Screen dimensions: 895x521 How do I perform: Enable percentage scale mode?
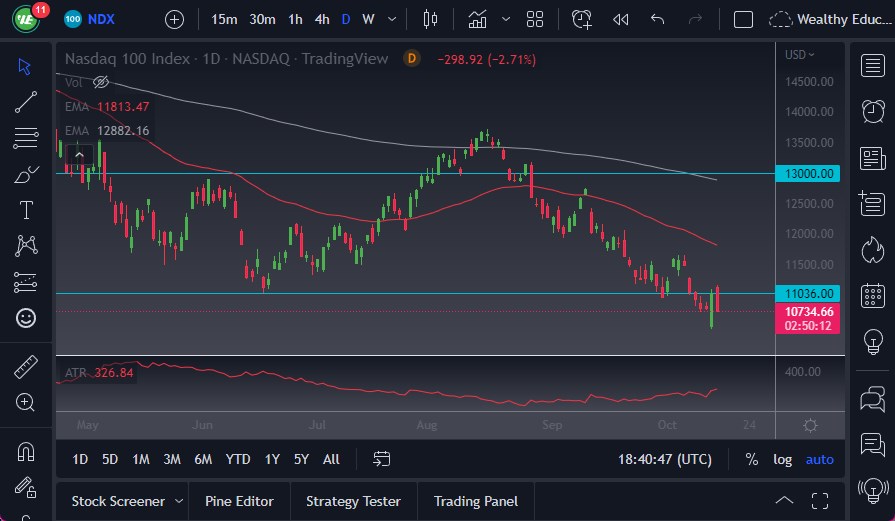[x=751, y=459]
